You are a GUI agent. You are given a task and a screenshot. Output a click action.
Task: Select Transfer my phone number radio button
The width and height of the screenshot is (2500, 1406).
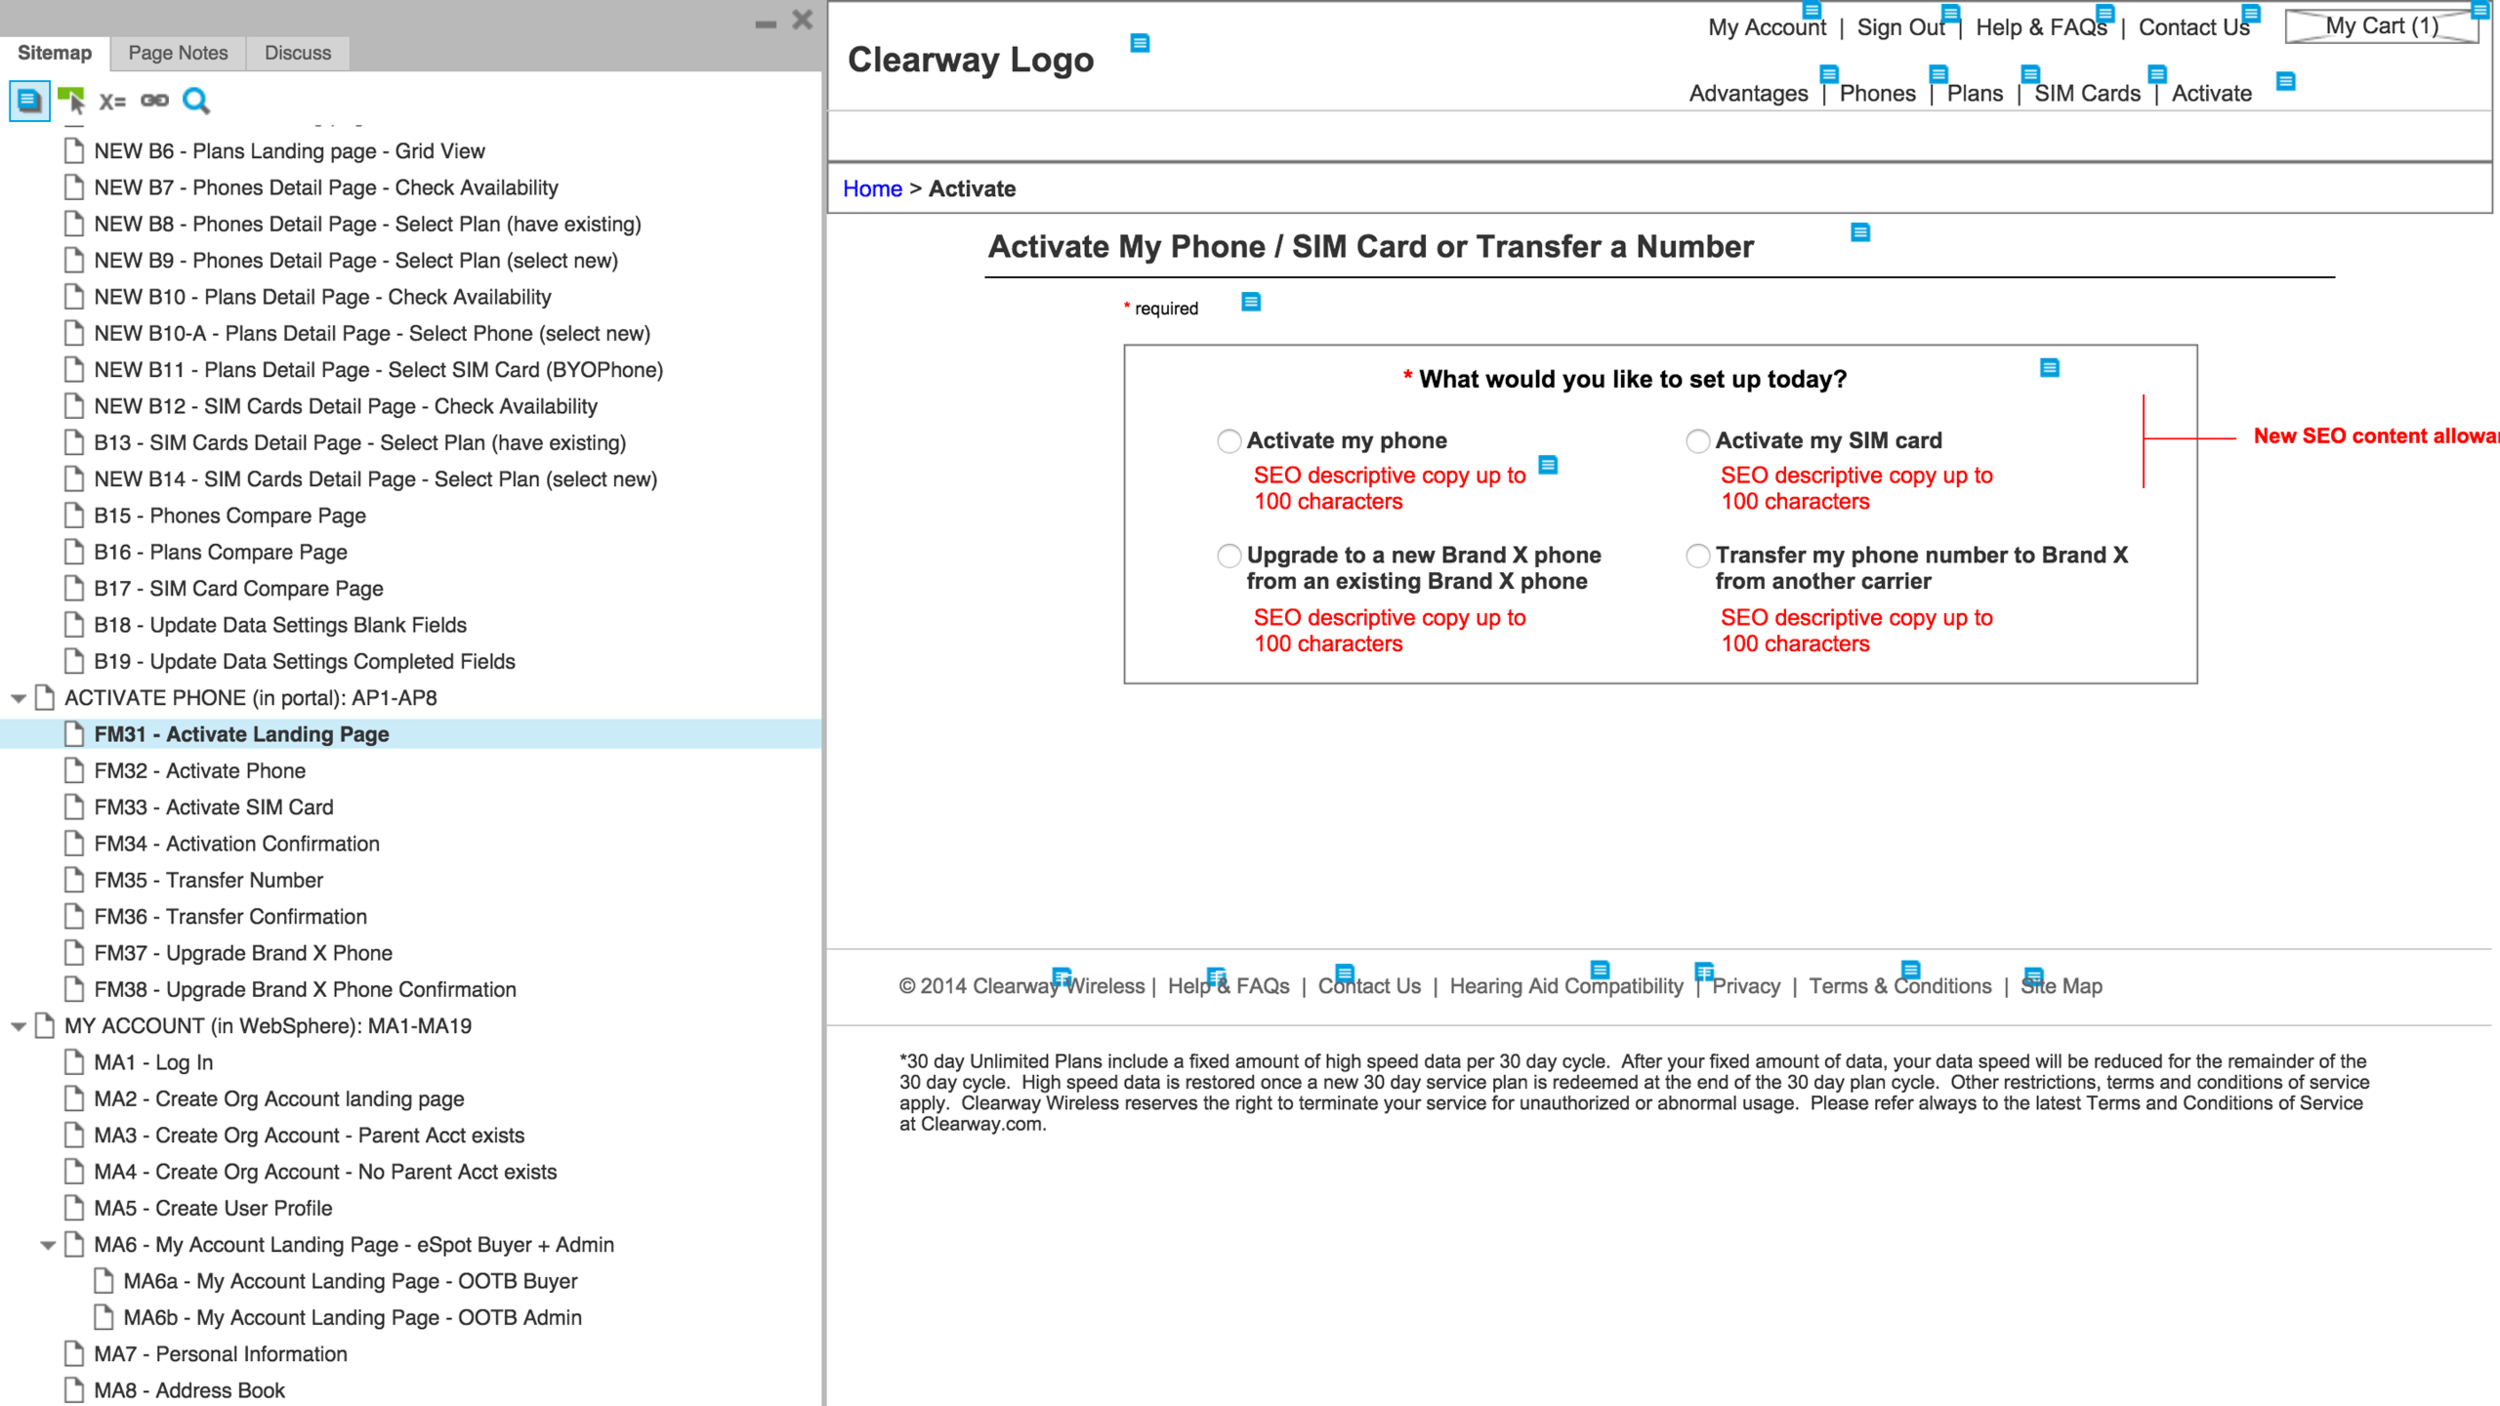coord(1697,556)
